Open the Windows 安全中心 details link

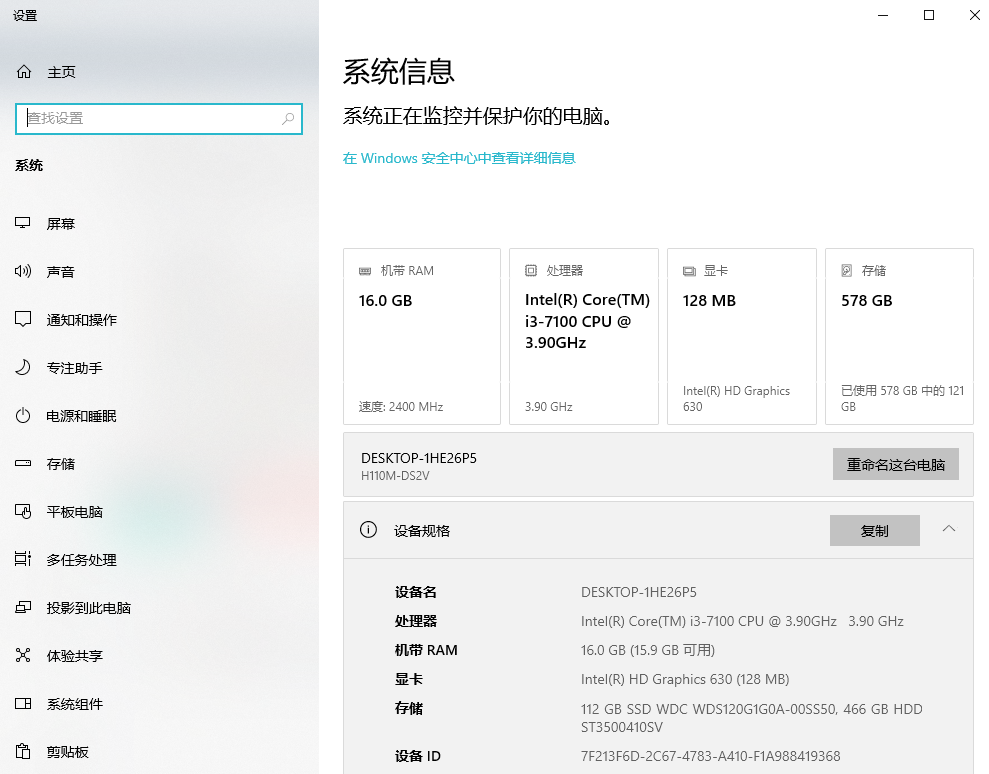click(460, 158)
